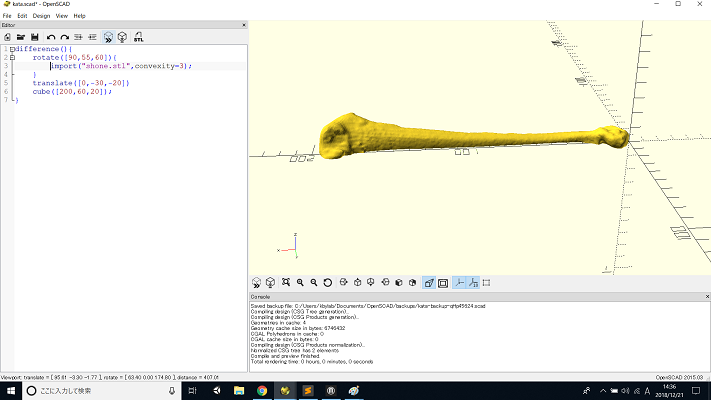Screen dimensions: 711x400
Task: Open File Explorer from taskbar
Action: (239, 390)
